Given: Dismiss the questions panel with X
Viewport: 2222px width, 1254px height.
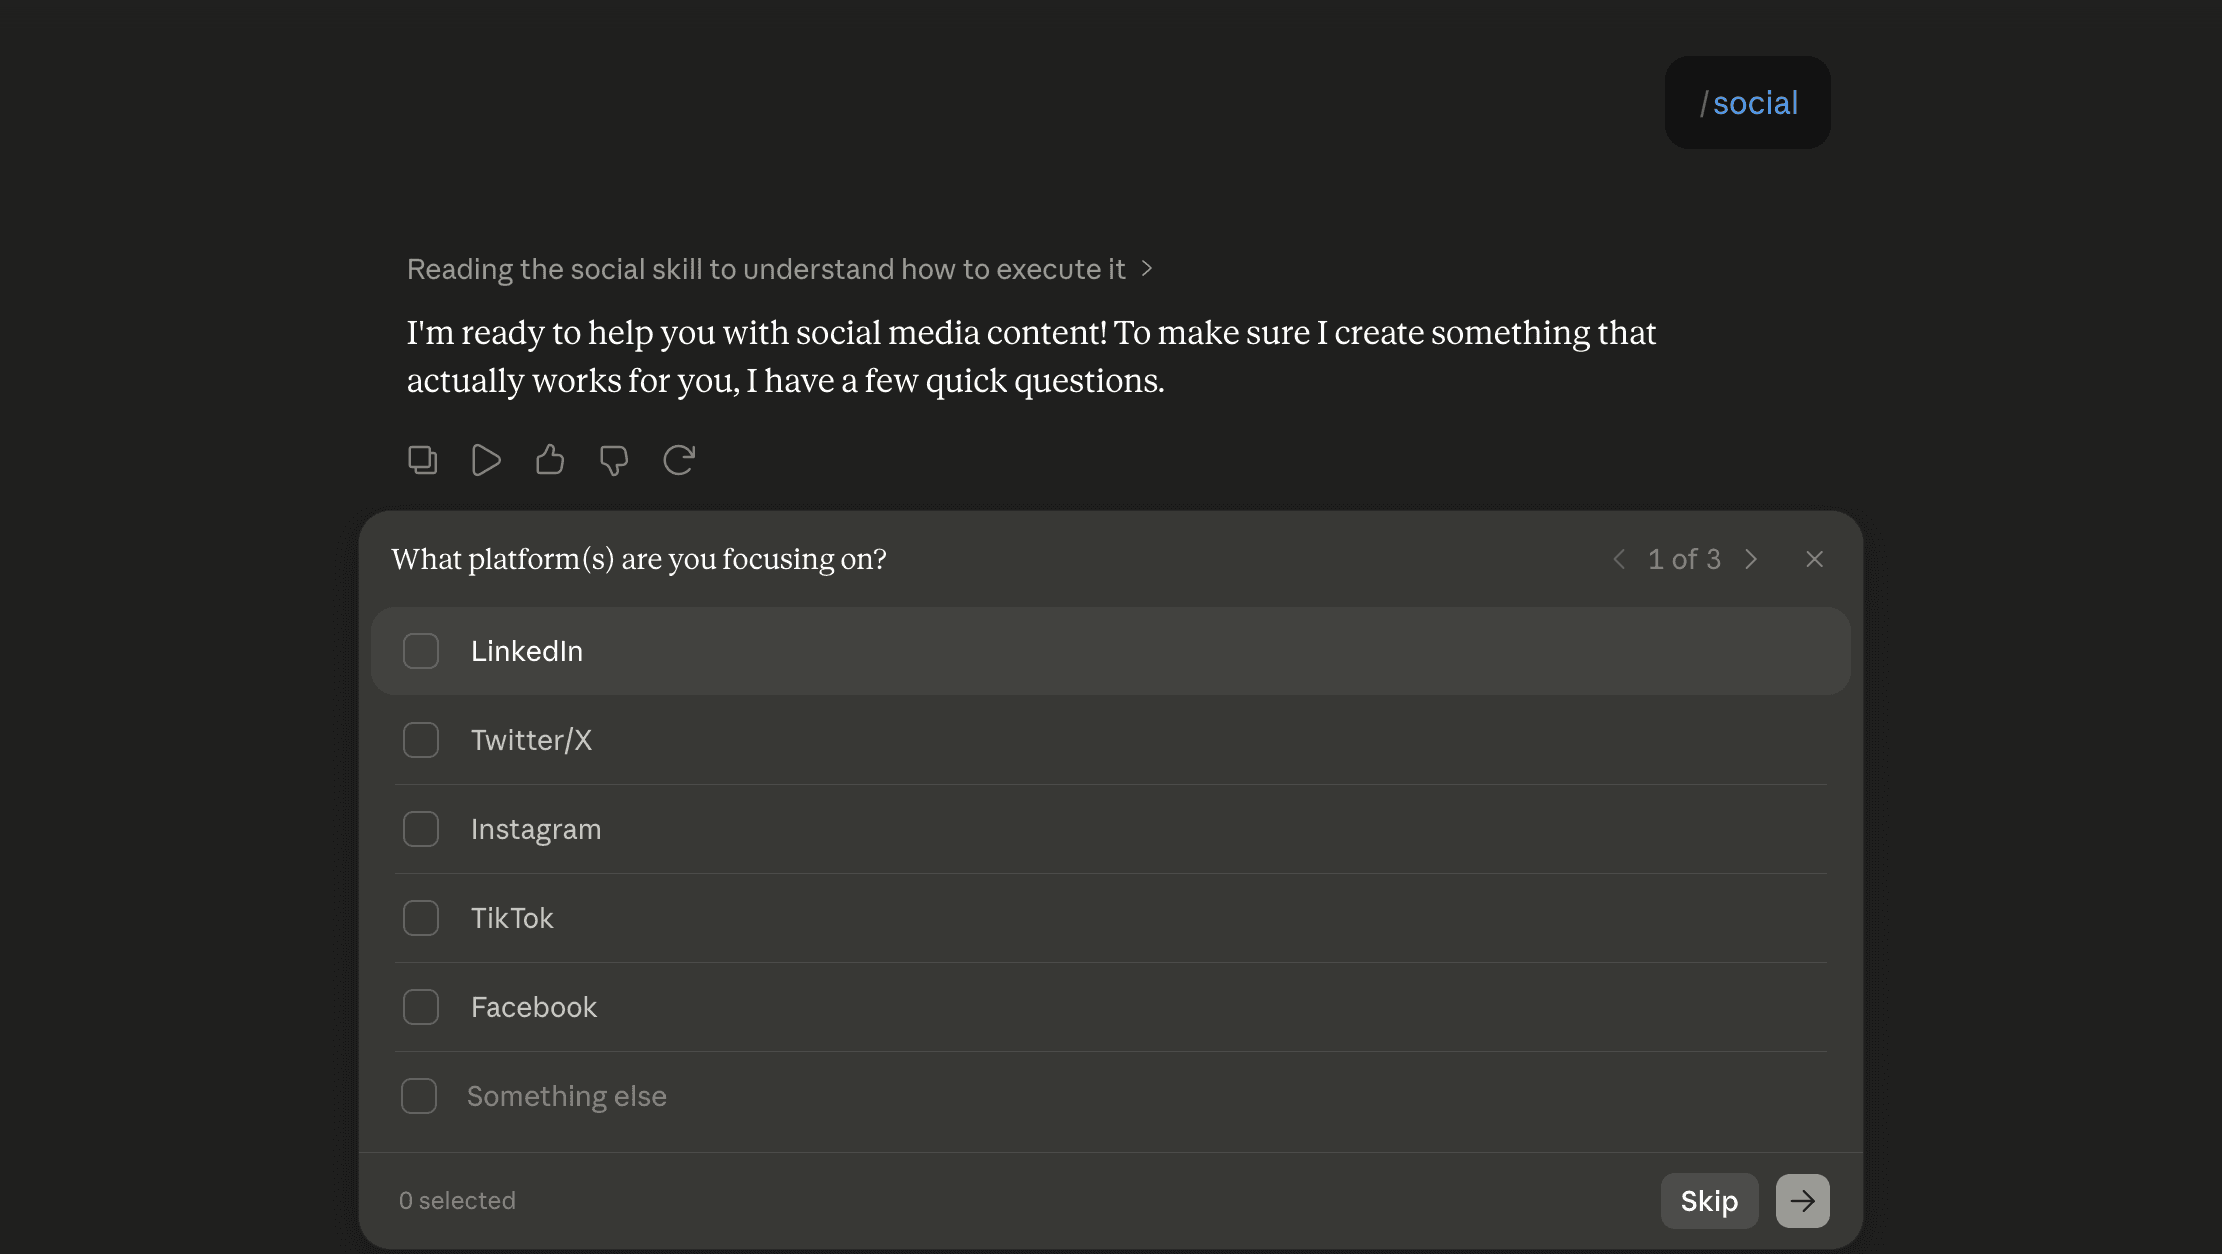Looking at the screenshot, I should (1814, 559).
